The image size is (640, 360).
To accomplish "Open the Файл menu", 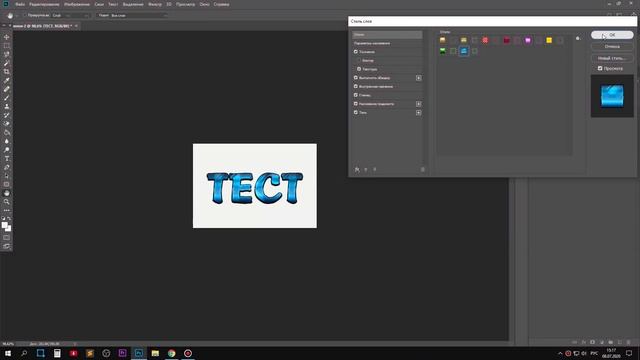I will (20, 4).
